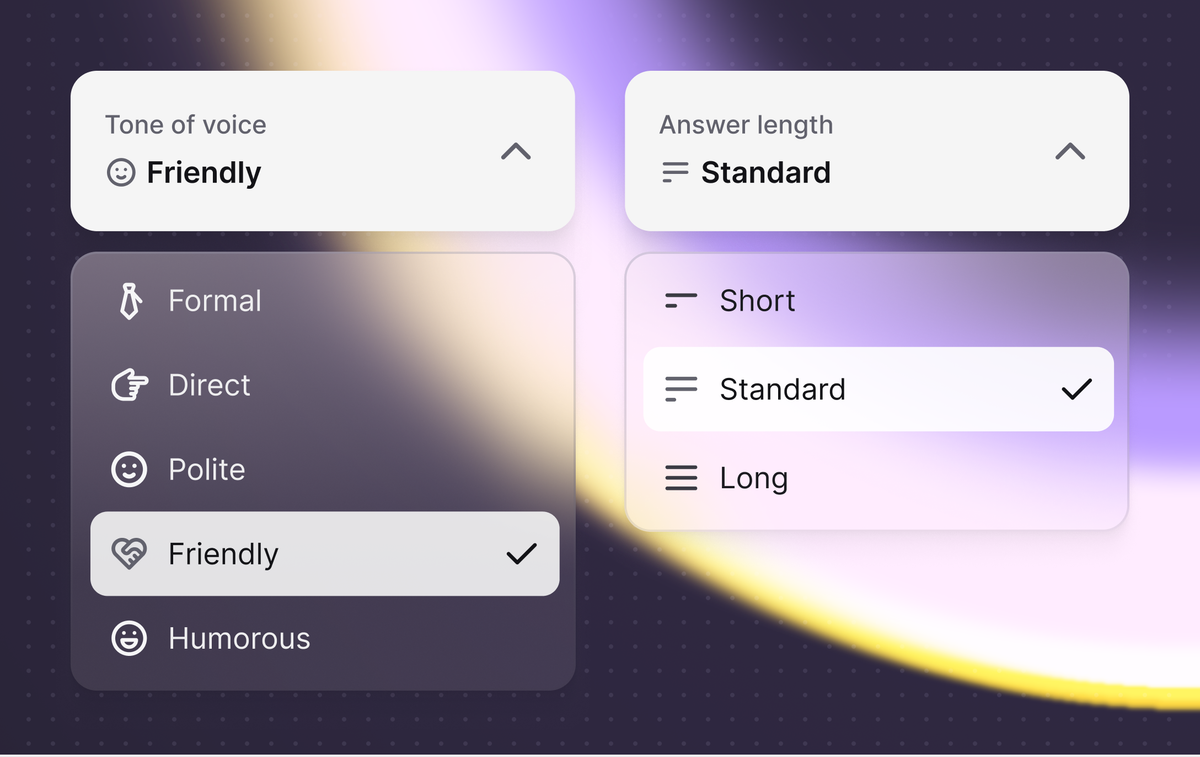Choose the Formal tone of voice

click(215, 300)
